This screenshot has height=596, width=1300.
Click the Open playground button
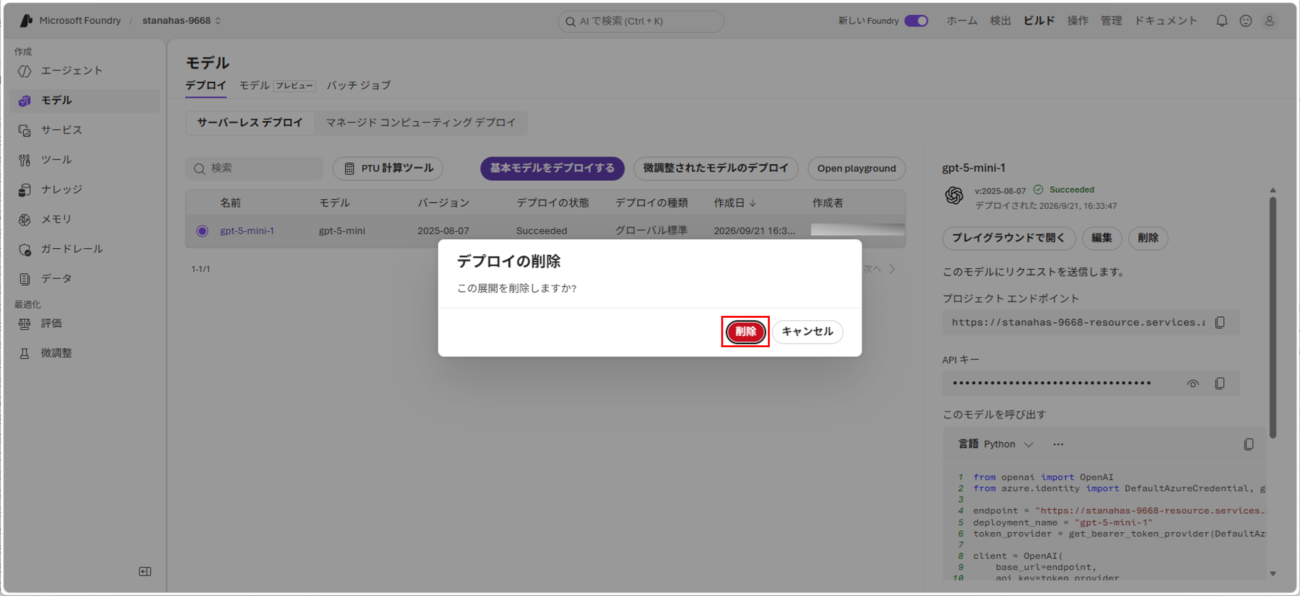(856, 169)
